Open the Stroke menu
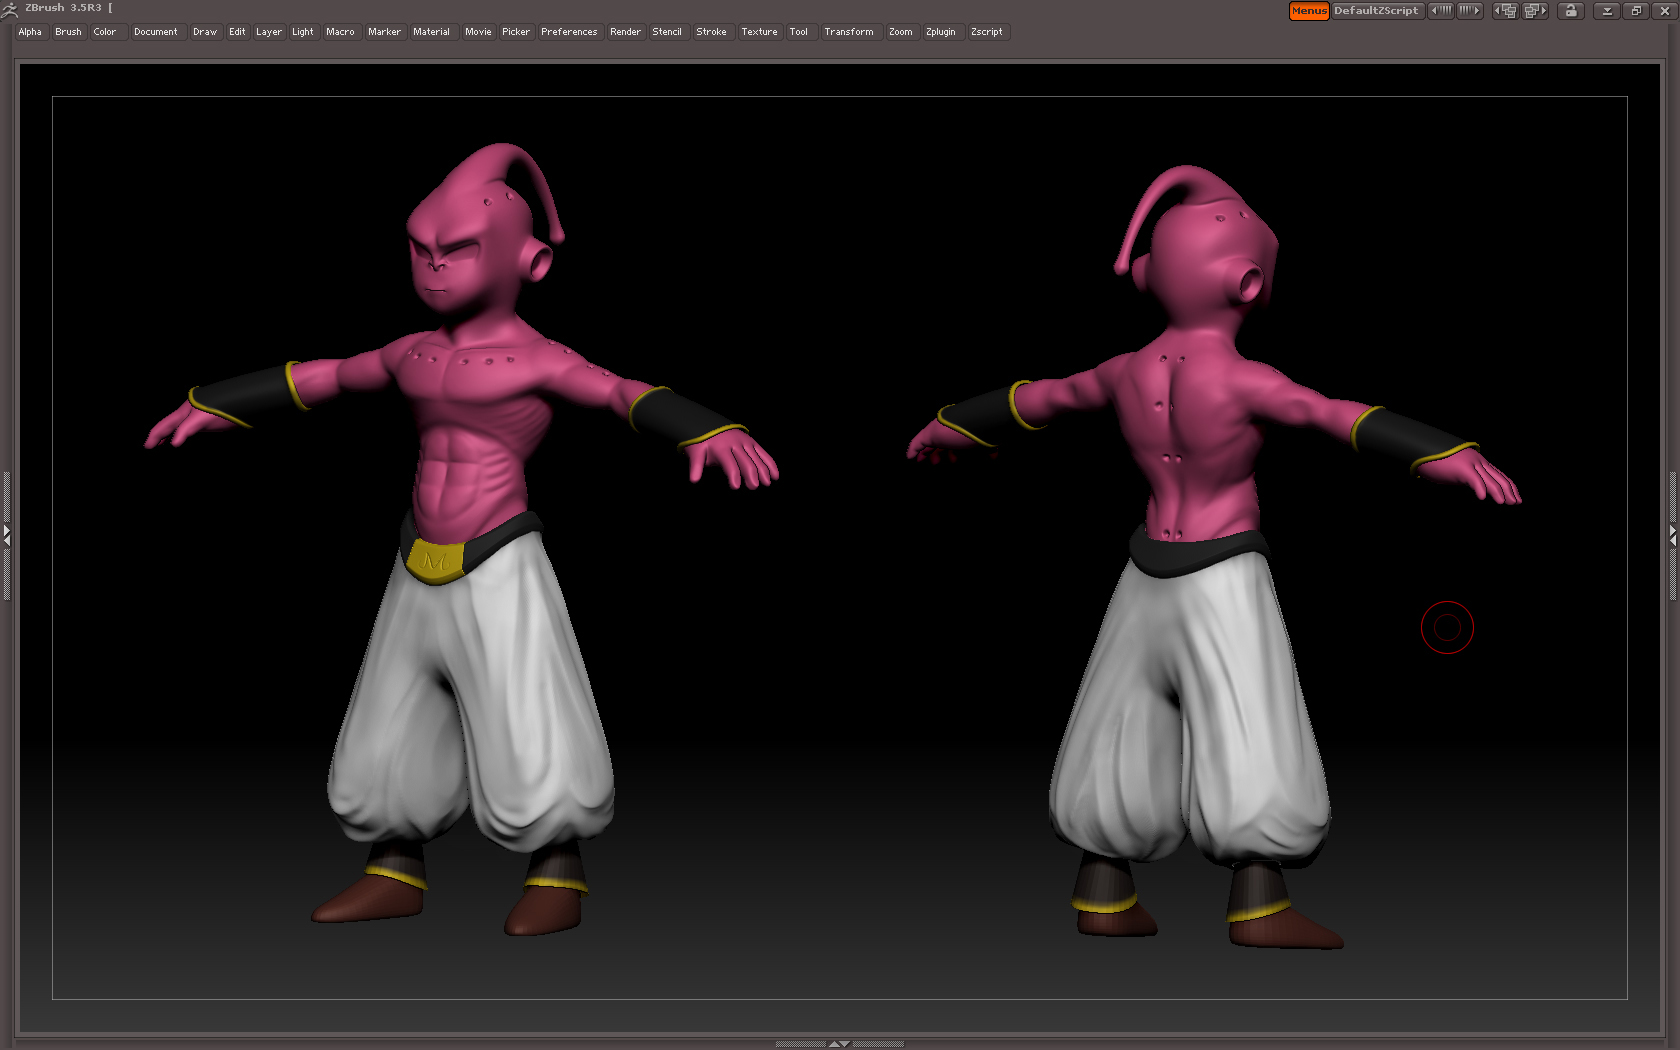The height and width of the screenshot is (1050, 1680). coord(711,31)
